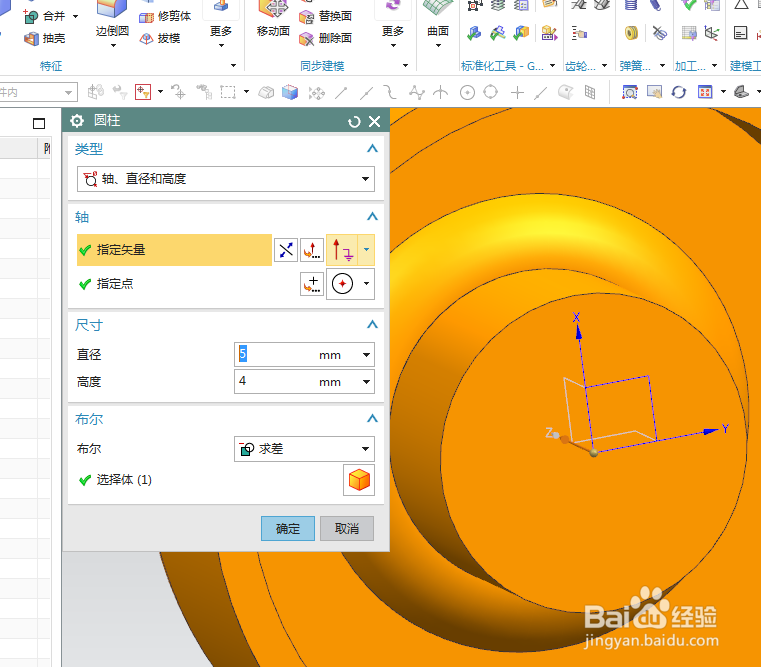The height and width of the screenshot is (667, 761).
Task: Click the yellow spring coil icon
Action: (x=631, y=33)
